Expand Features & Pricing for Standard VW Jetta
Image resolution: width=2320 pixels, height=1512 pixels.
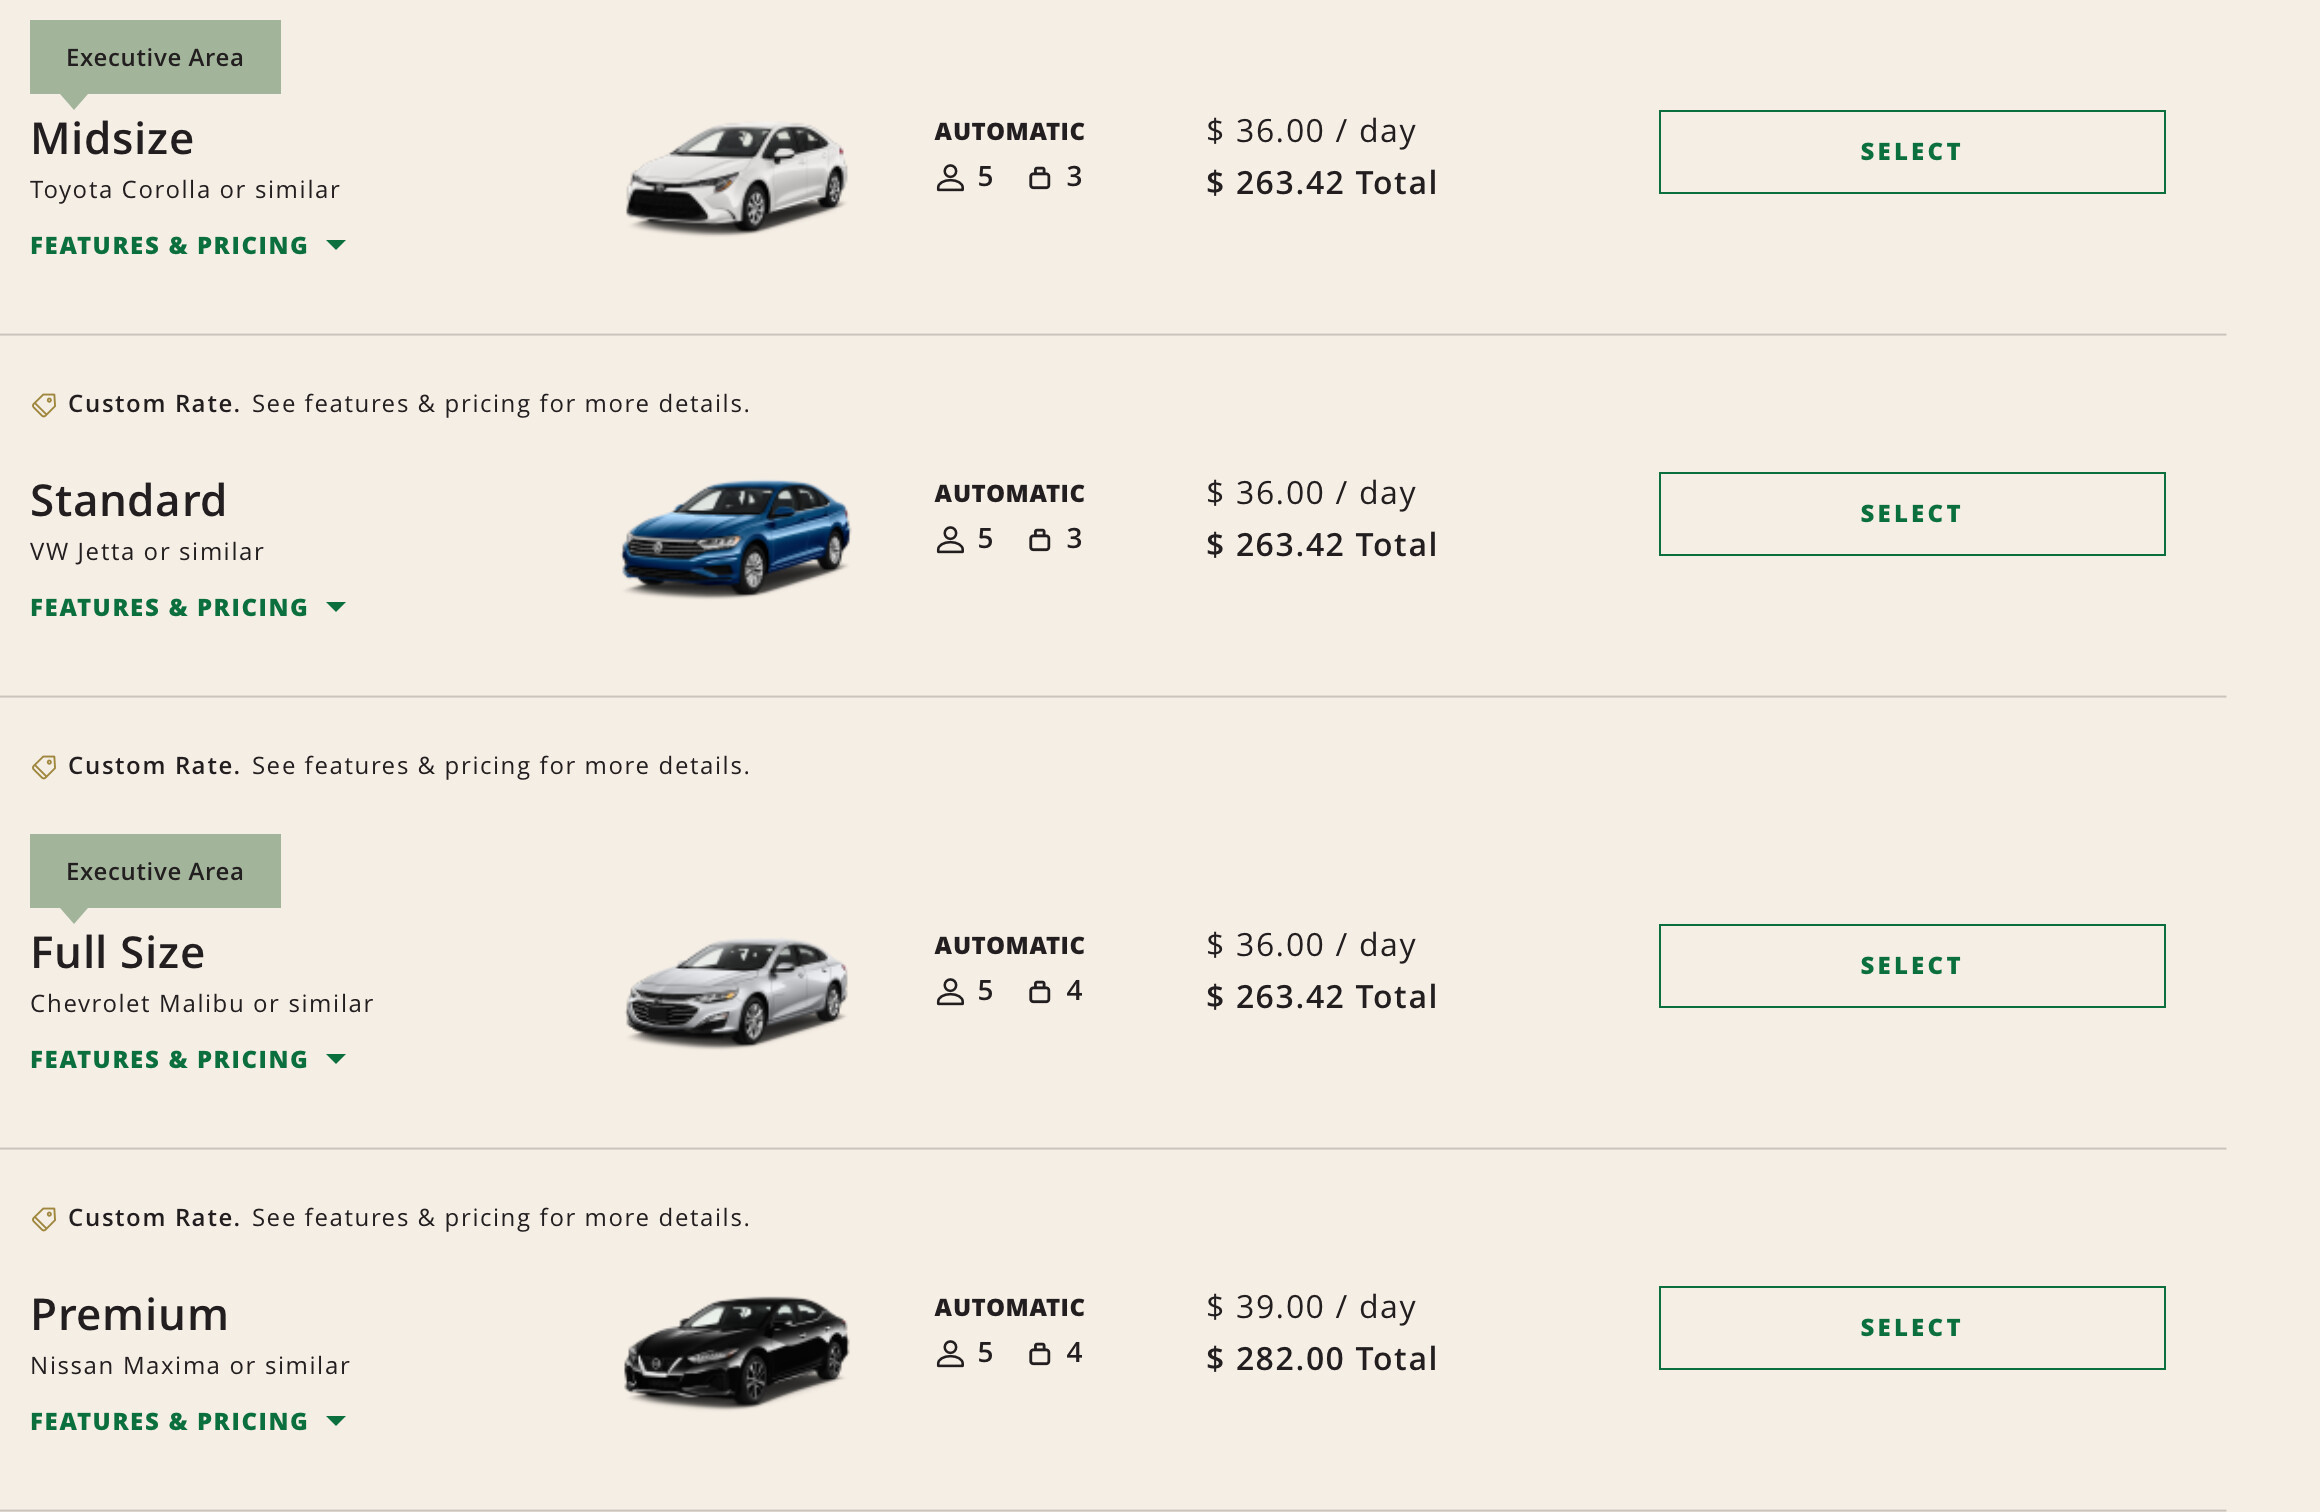click(x=188, y=608)
